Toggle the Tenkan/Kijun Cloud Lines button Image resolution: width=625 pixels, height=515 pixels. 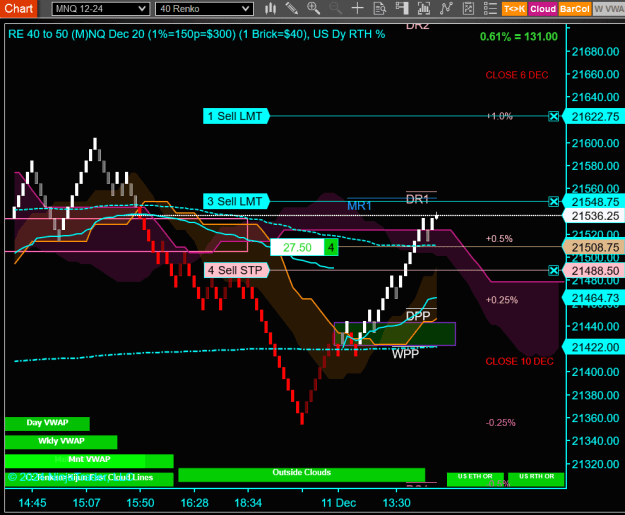[x=89, y=479]
